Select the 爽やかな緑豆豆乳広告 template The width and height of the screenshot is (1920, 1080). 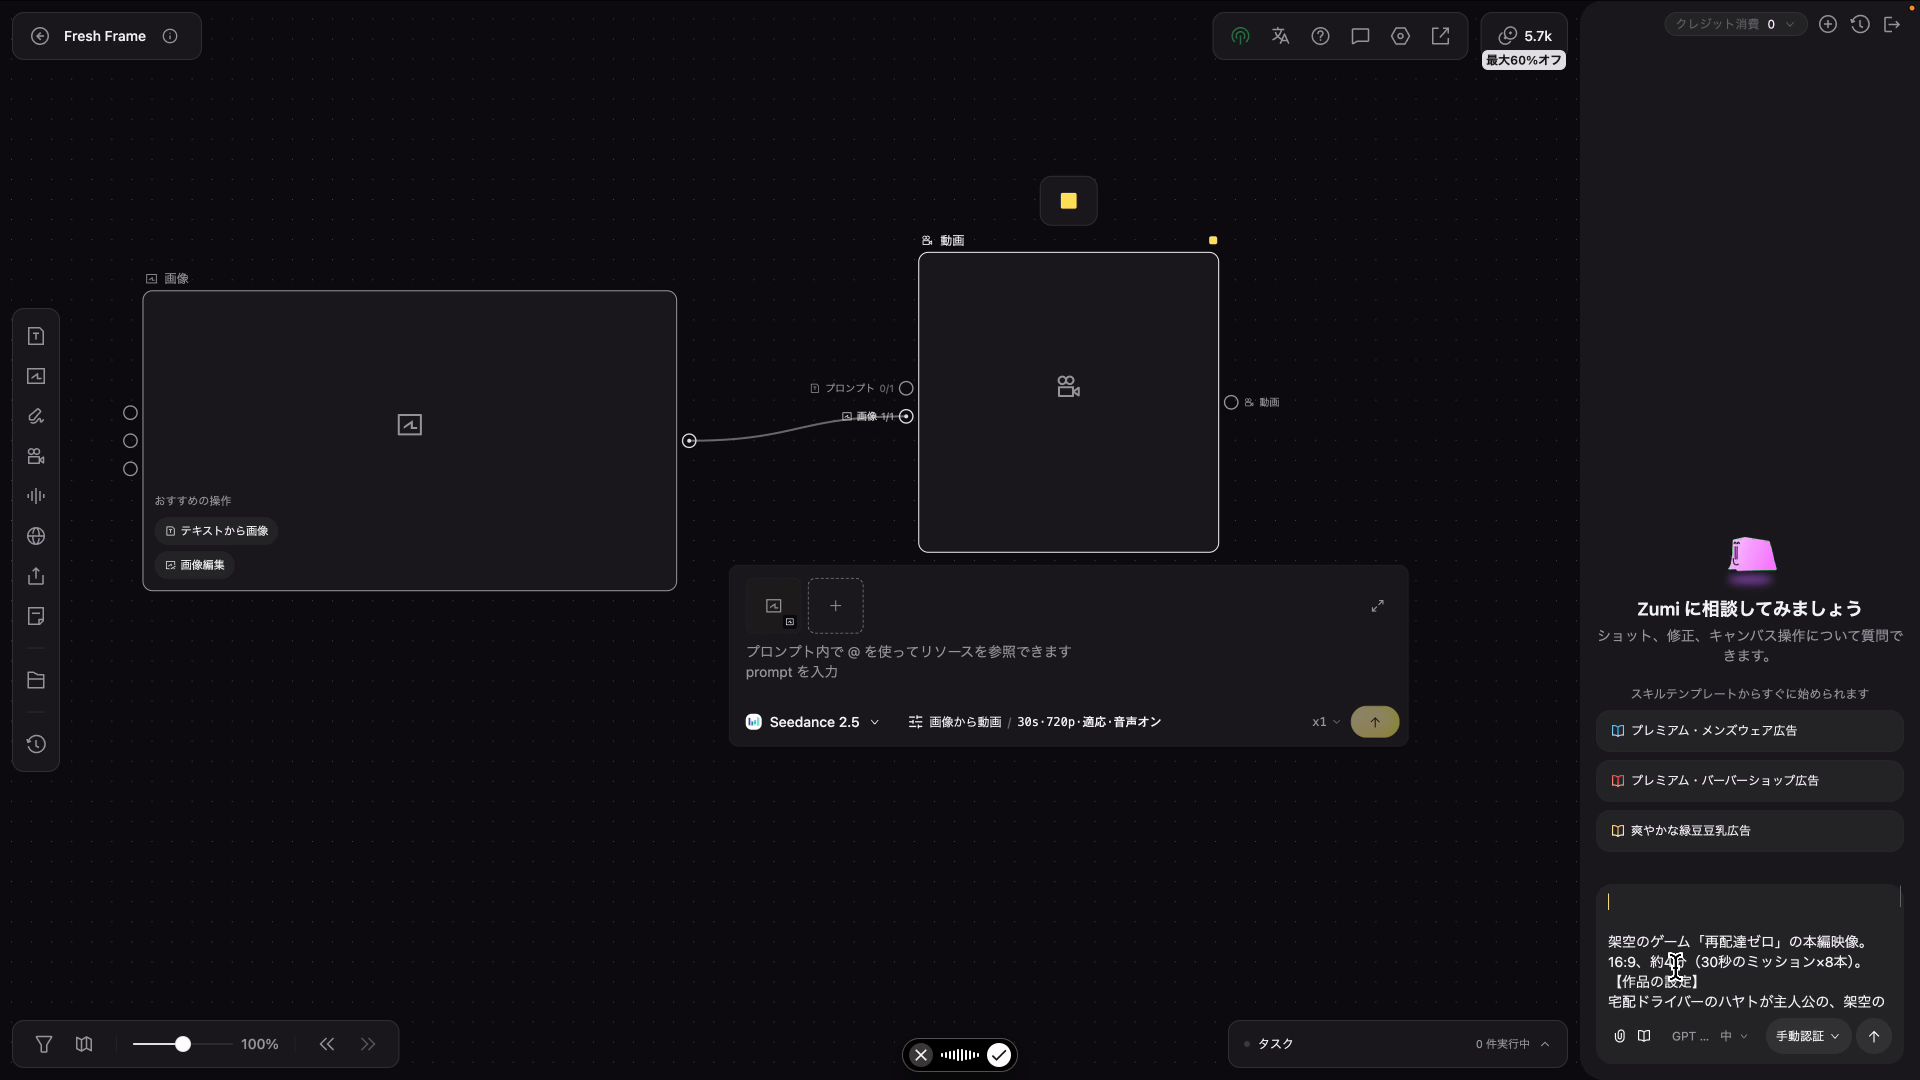click(1749, 831)
